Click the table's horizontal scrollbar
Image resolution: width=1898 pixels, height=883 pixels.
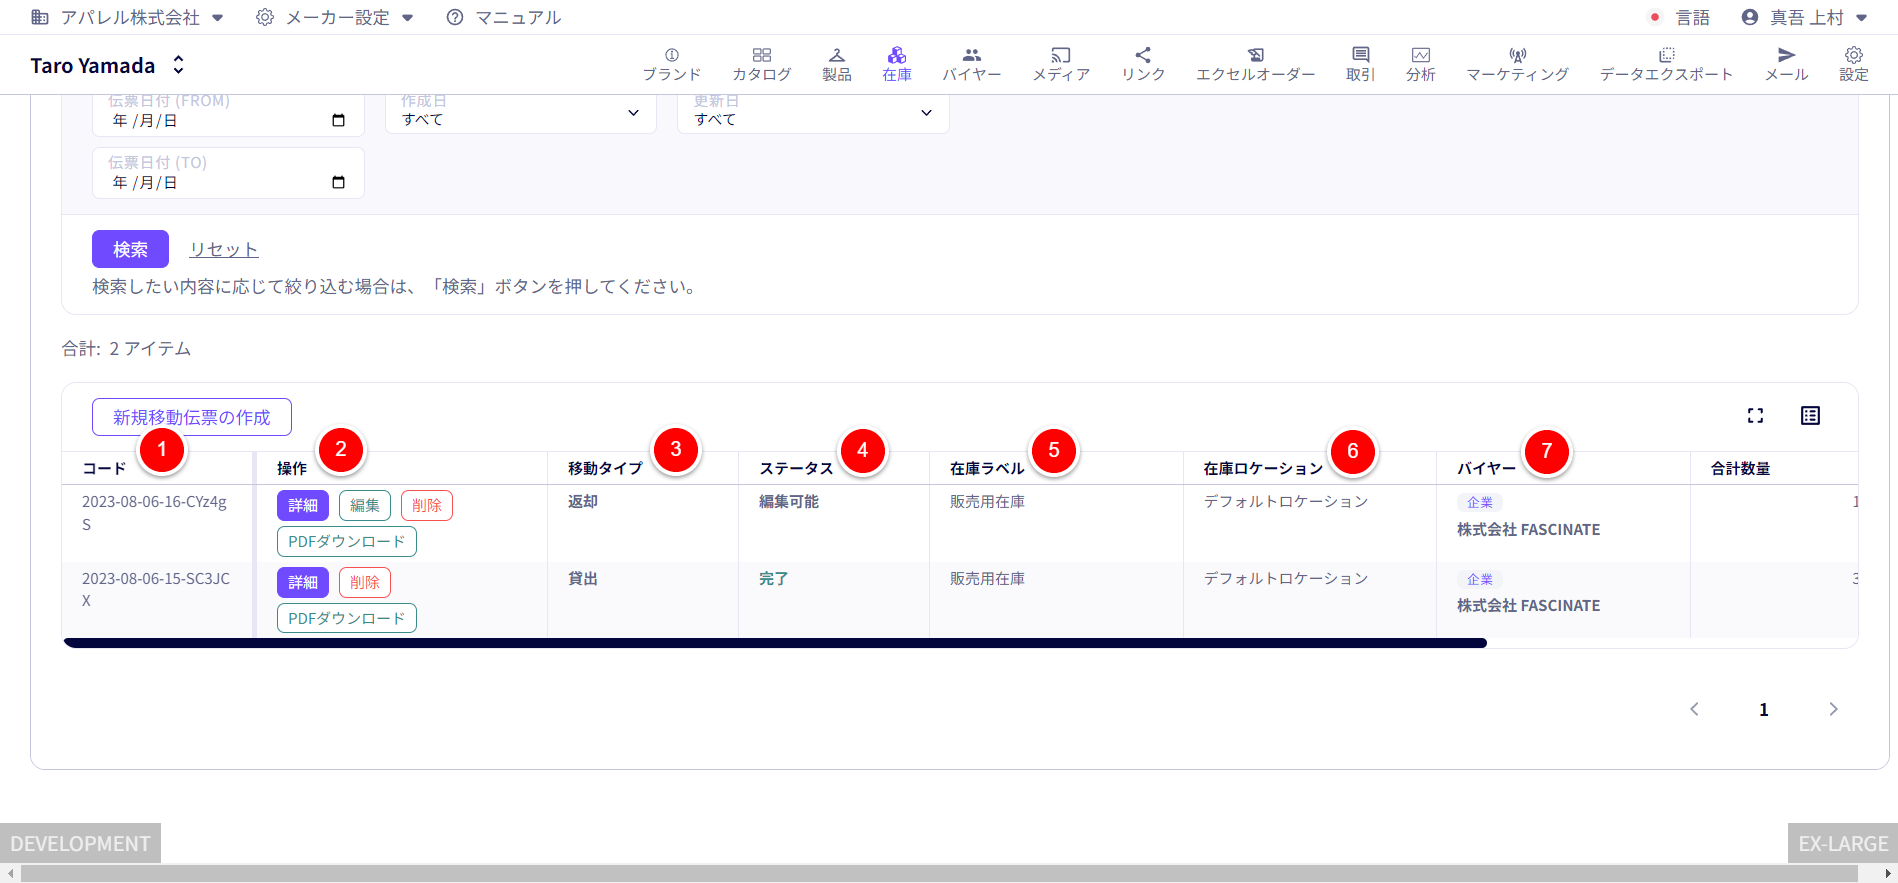pos(775,643)
